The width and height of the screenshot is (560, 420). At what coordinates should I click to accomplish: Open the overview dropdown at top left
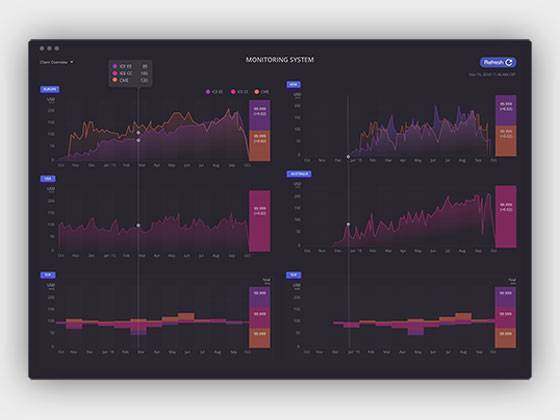(x=57, y=62)
